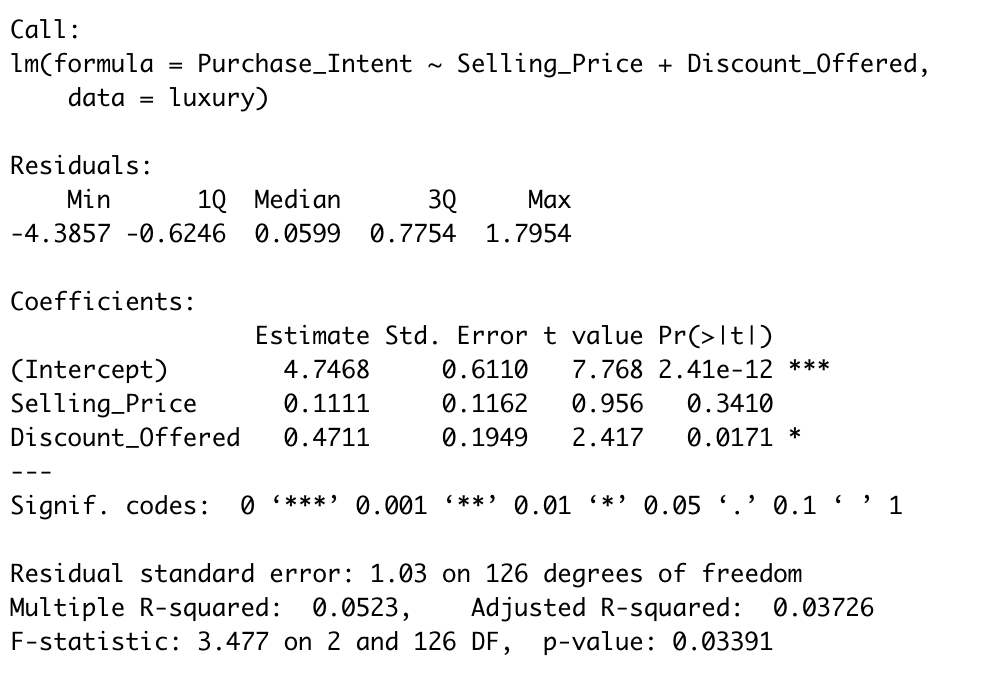Click the 'Coefficients:' heading
Image resolution: width=990 pixels, height=674 pixels.
coord(103,301)
